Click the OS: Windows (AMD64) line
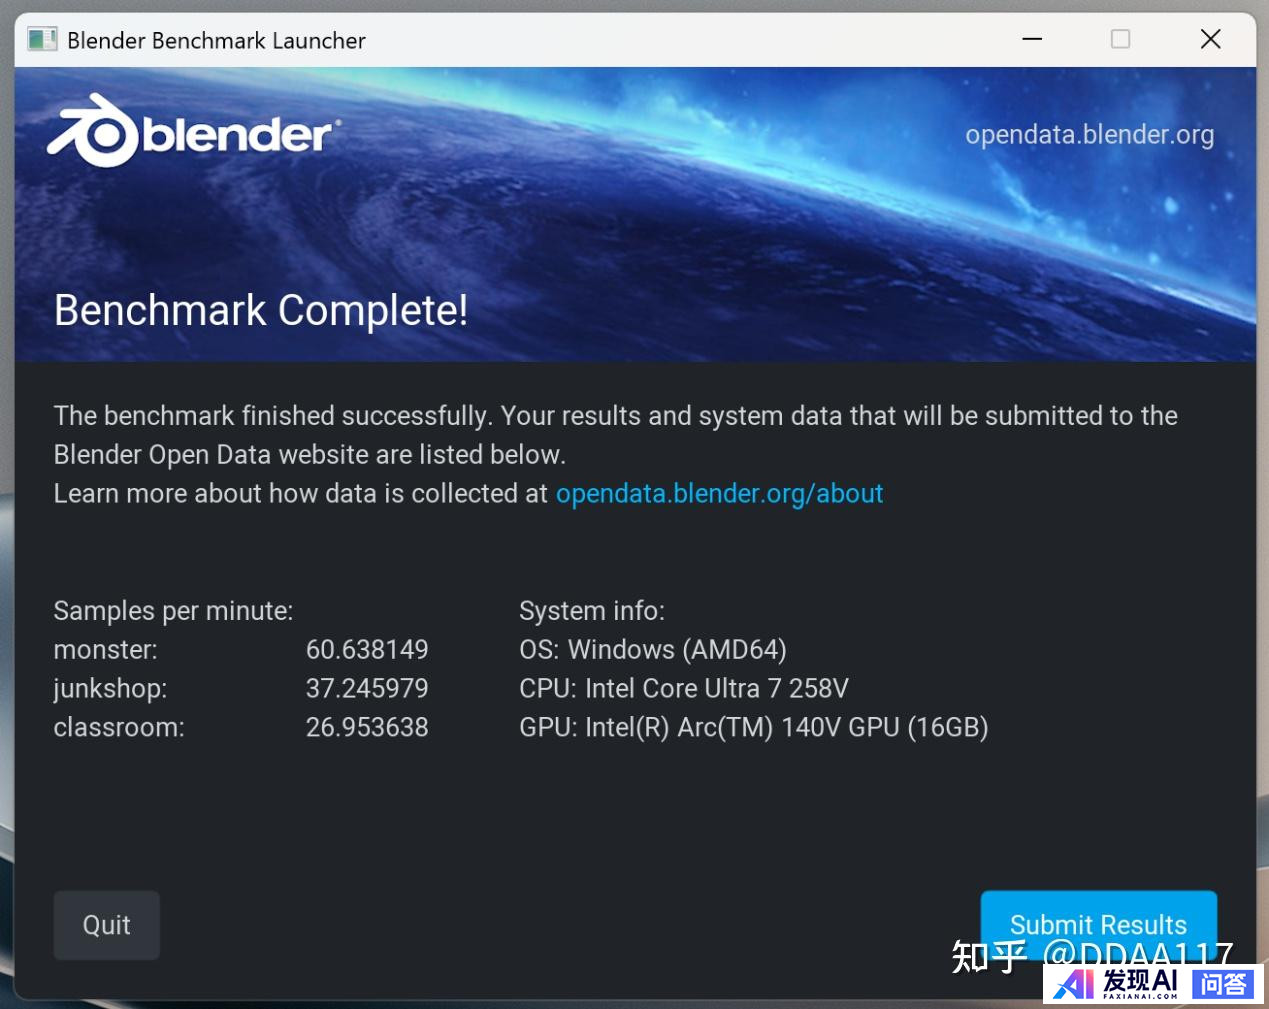The image size is (1269, 1009). point(653,650)
